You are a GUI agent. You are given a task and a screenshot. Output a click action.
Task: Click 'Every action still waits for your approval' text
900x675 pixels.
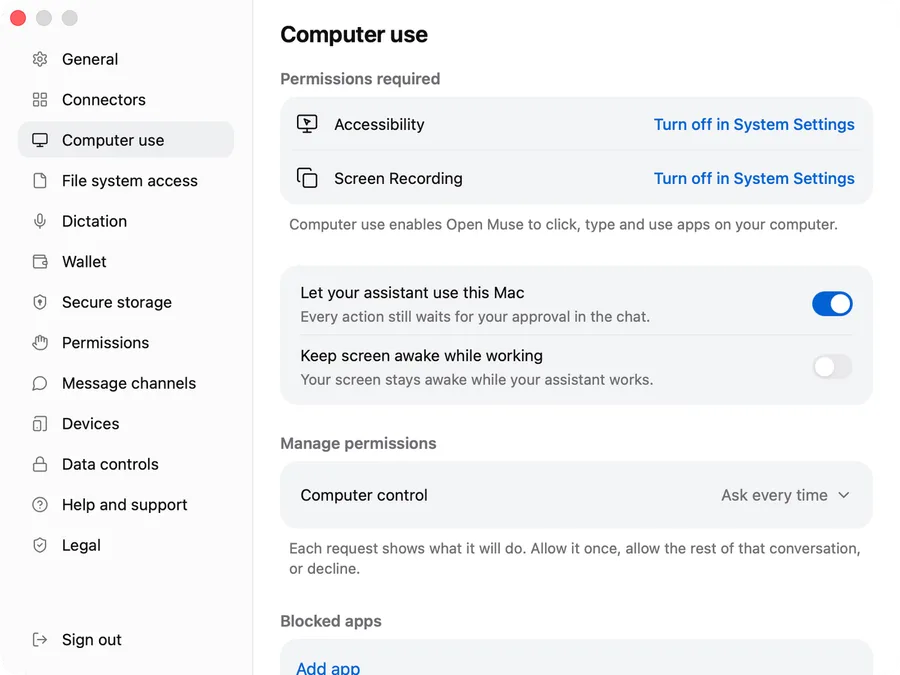[475, 317]
